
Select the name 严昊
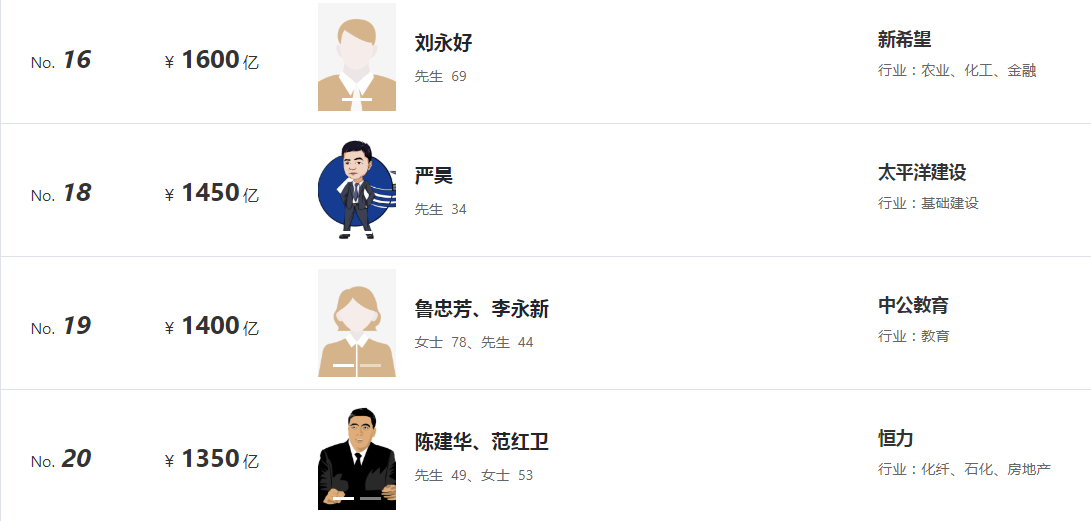[433, 176]
